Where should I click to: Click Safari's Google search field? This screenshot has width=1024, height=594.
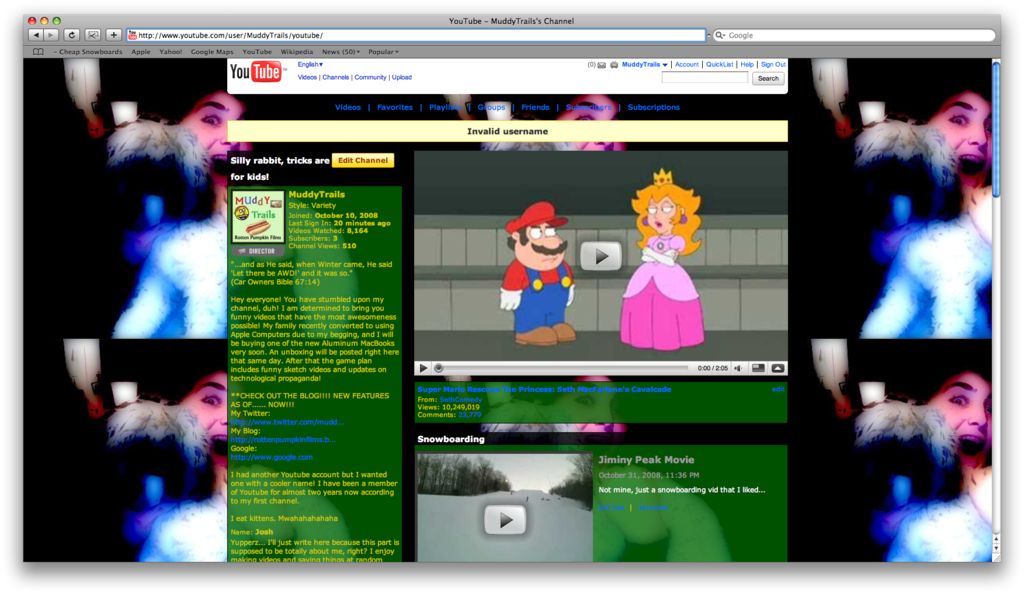pyautogui.click(x=854, y=35)
